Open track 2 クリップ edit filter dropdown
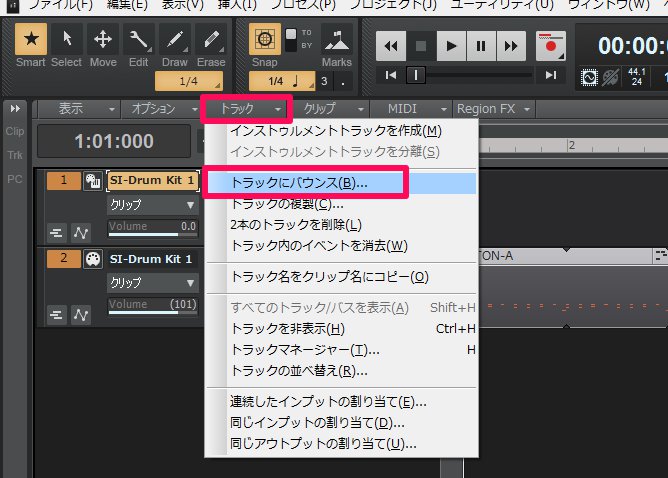This screenshot has height=478, width=668. point(153,283)
